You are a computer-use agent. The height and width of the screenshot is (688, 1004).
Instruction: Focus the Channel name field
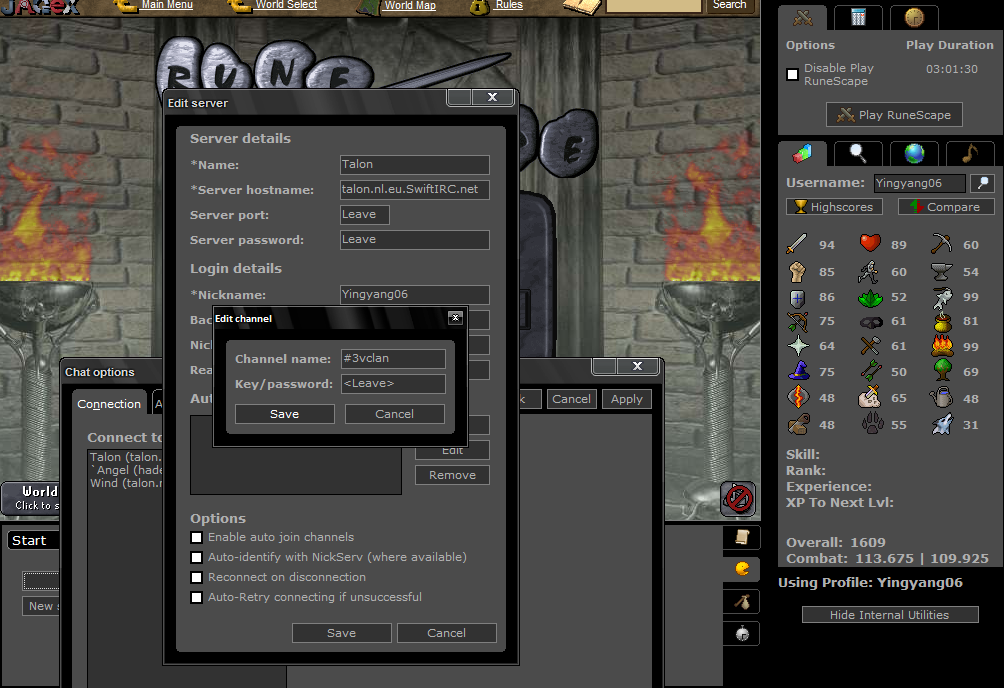[393, 359]
